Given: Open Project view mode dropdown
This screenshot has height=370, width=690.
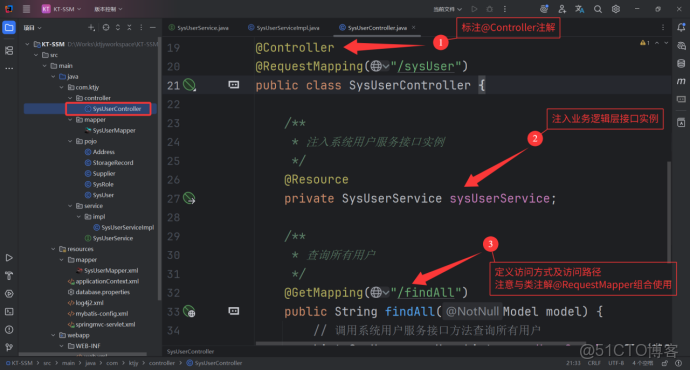Looking at the screenshot, I should (x=33, y=28).
